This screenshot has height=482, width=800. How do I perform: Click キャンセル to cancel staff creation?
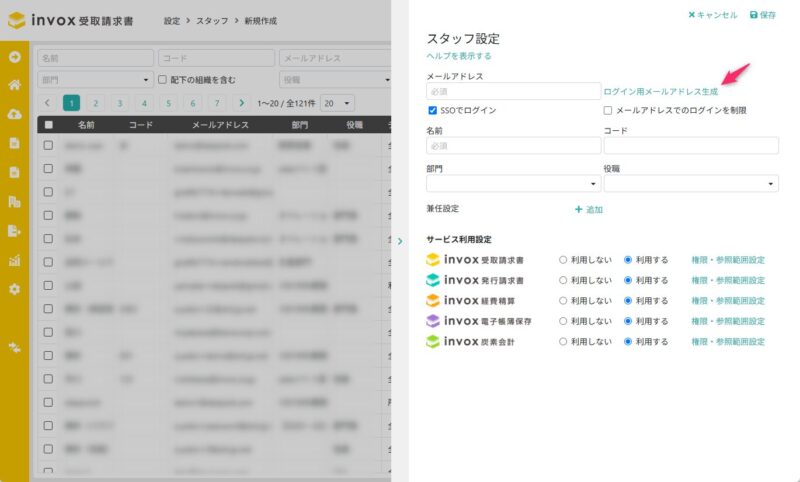[x=713, y=15]
